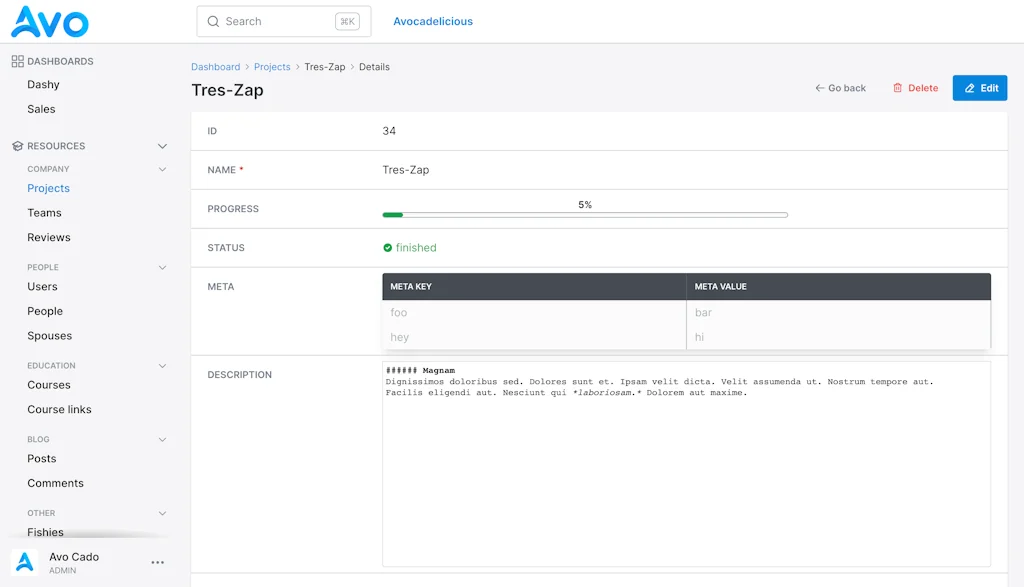Select Comments under the Blog section
This screenshot has height=587, width=1024.
click(x=55, y=483)
